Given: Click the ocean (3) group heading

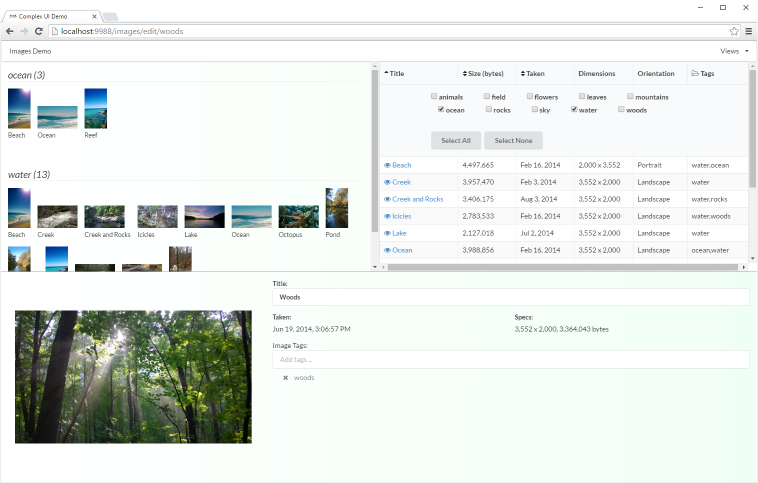Looking at the screenshot, I should [27, 75].
